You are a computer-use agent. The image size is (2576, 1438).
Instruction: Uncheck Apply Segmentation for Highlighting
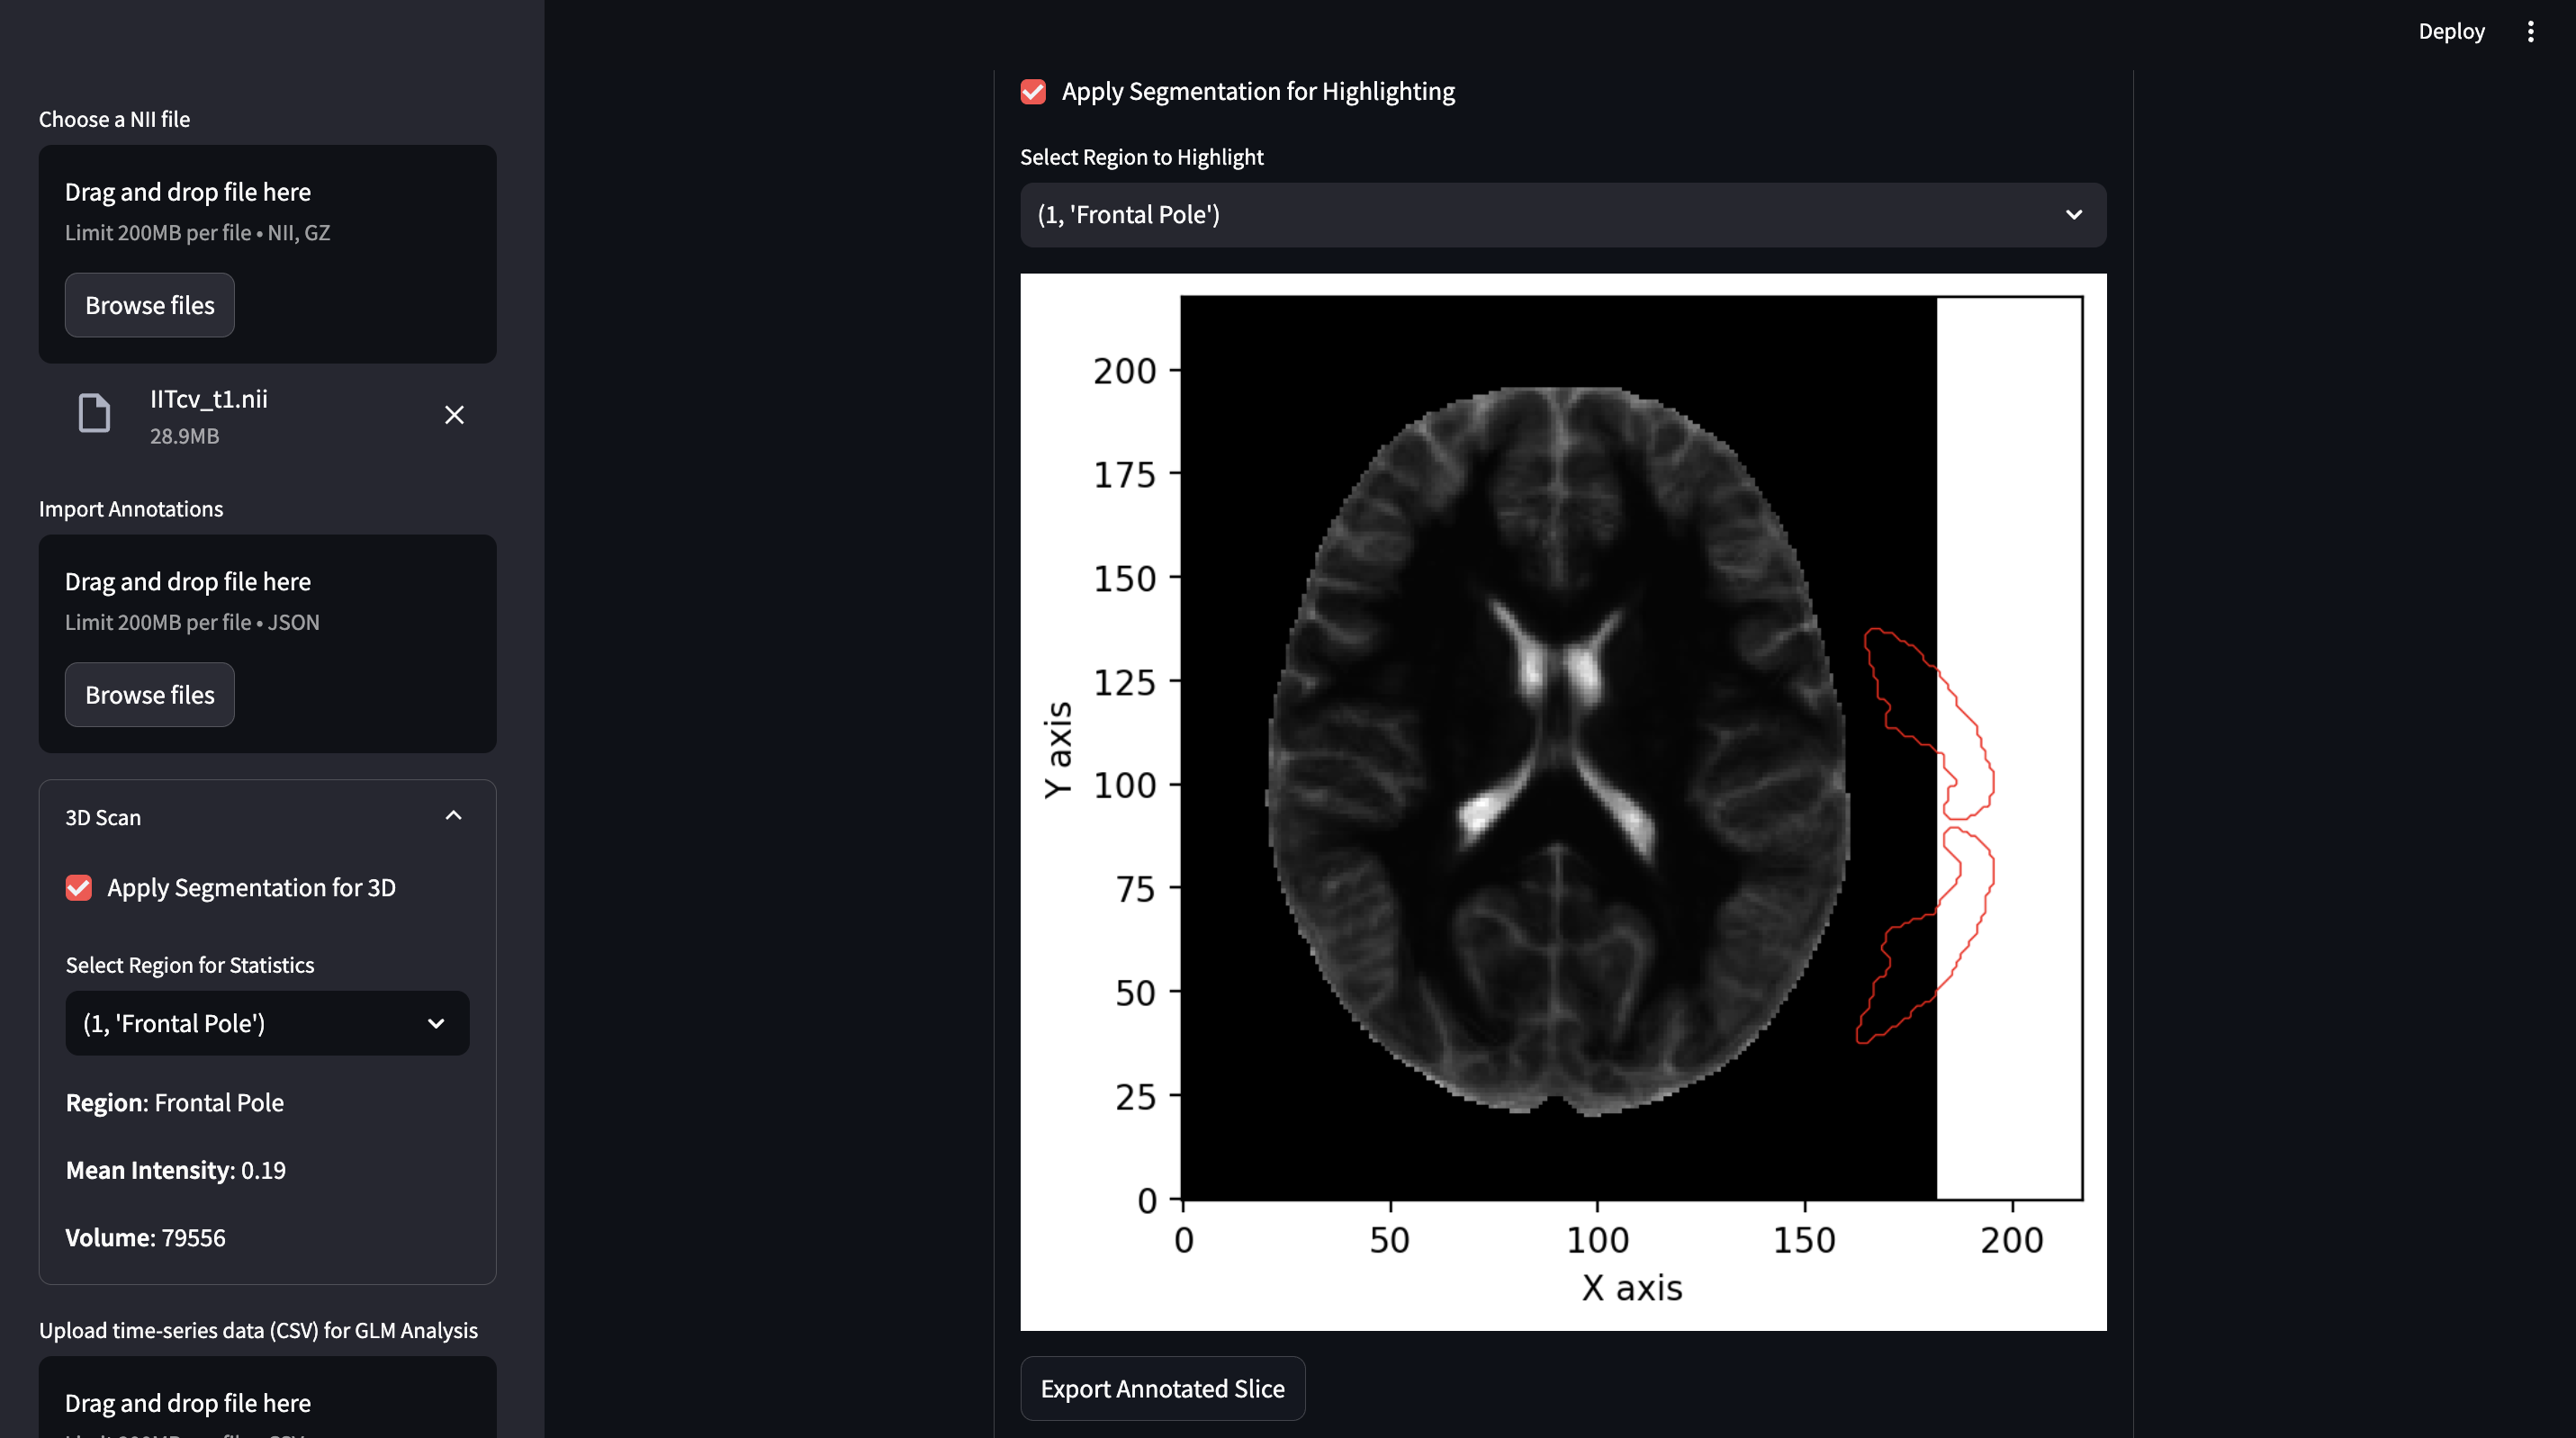(1033, 92)
